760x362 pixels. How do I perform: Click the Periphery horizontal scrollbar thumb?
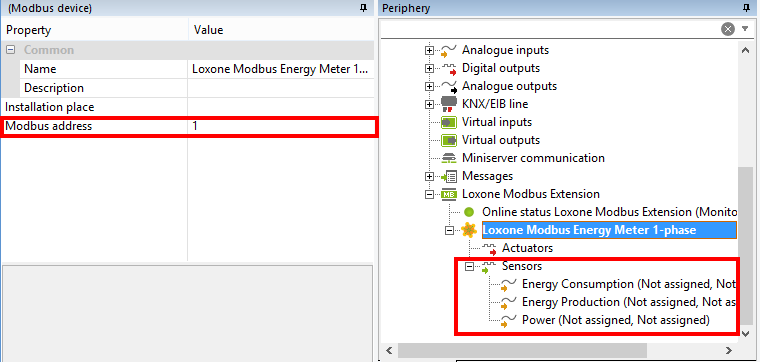[522, 350]
